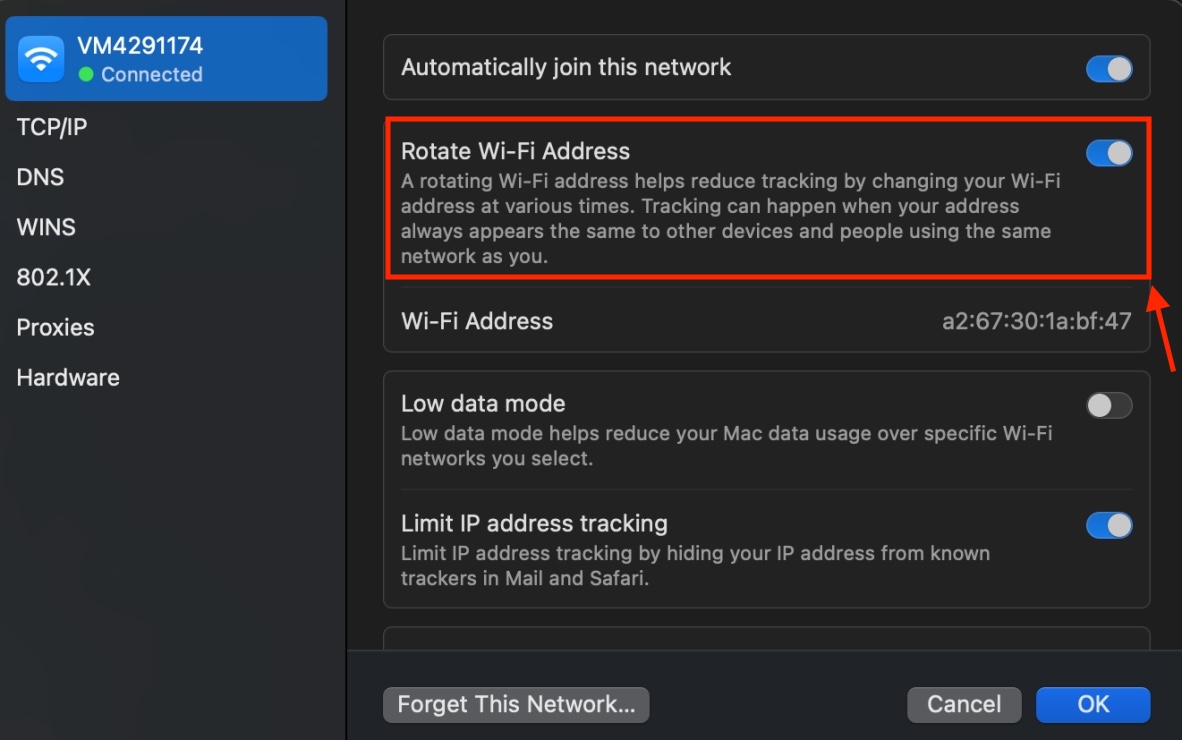Turn off Rotate Wi-Fi Address toggle
1182x740 pixels.
[x=1108, y=153]
